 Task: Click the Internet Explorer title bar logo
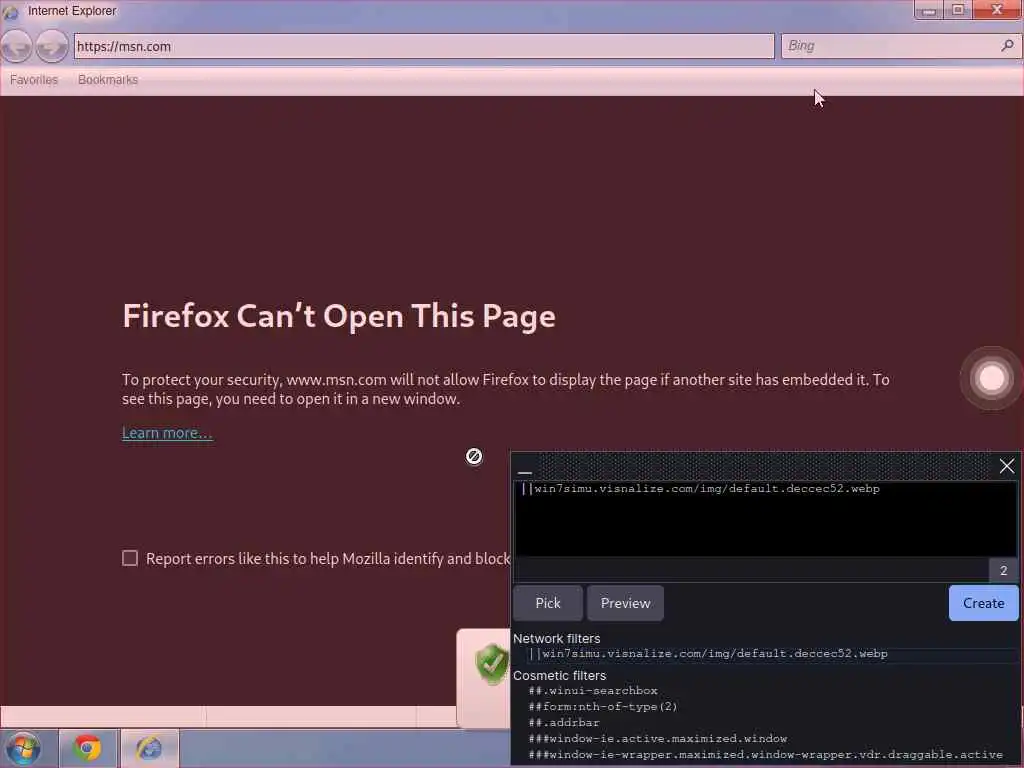(10, 11)
